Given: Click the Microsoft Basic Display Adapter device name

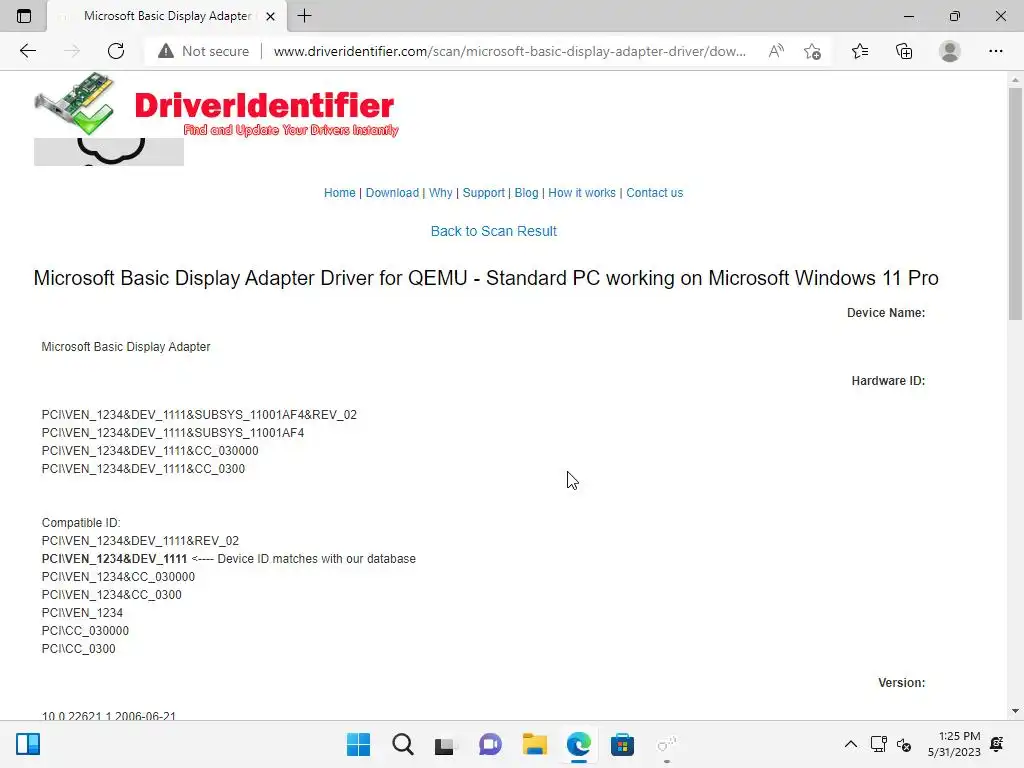Looking at the screenshot, I should click(x=126, y=347).
